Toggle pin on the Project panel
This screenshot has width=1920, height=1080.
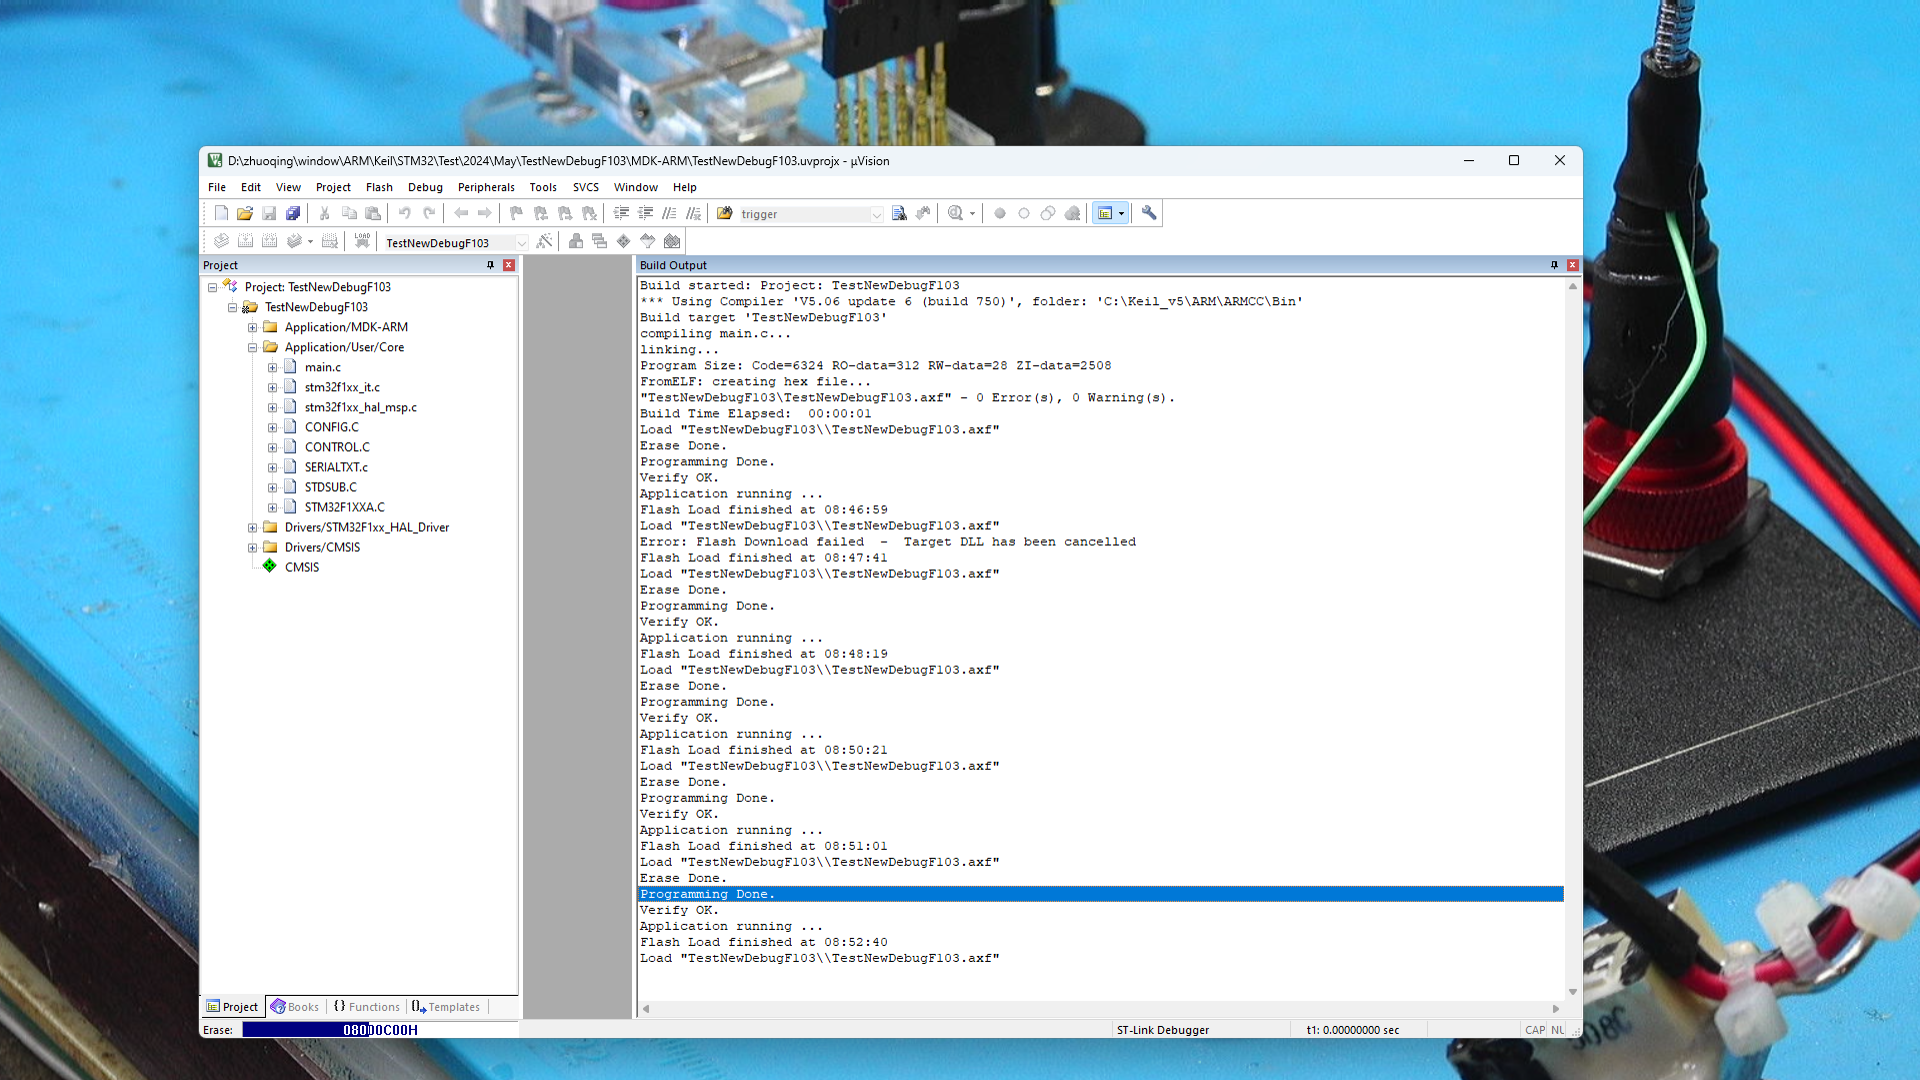click(489, 265)
